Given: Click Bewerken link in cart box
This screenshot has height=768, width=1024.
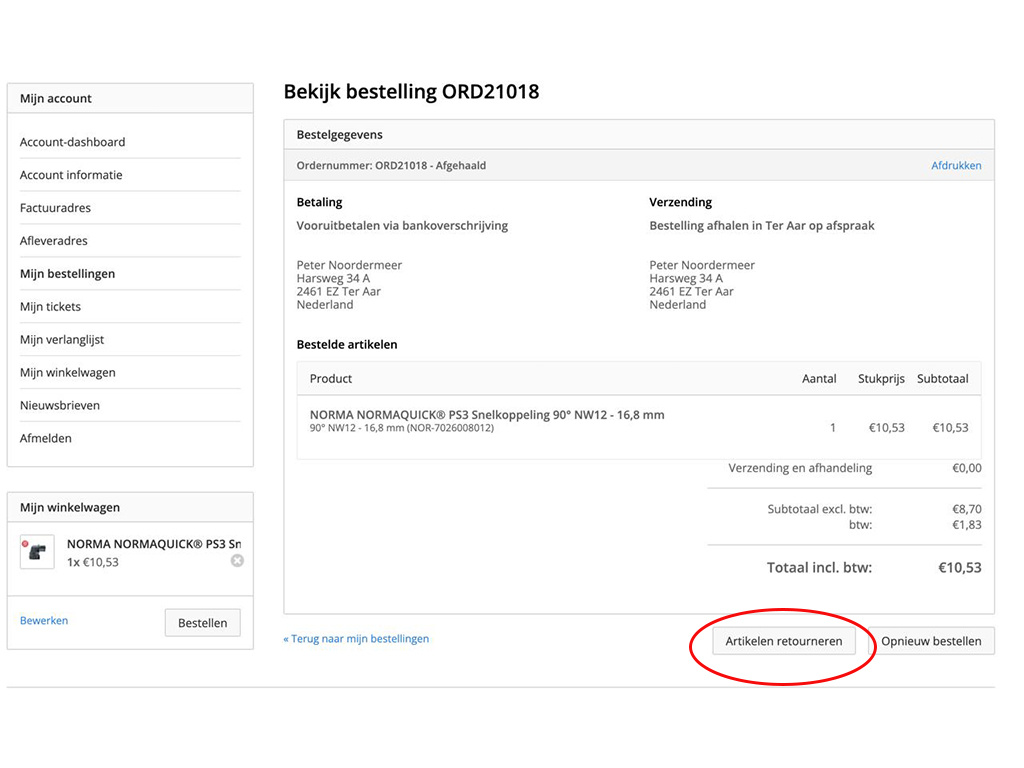Looking at the screenshot, I should pos(44,621).
